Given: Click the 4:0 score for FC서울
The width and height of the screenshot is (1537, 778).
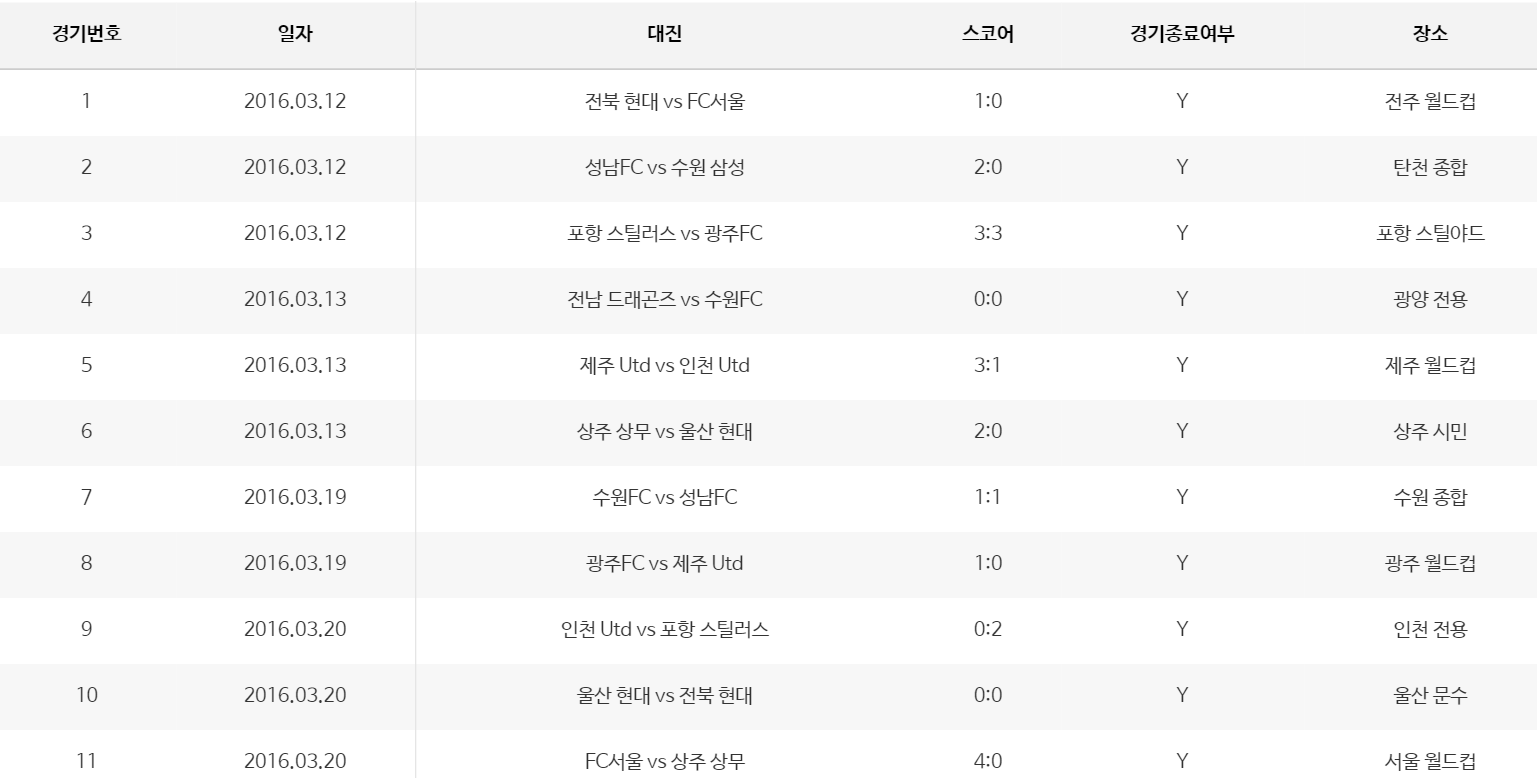Looking at the screenshot, I should click(987, 761).
